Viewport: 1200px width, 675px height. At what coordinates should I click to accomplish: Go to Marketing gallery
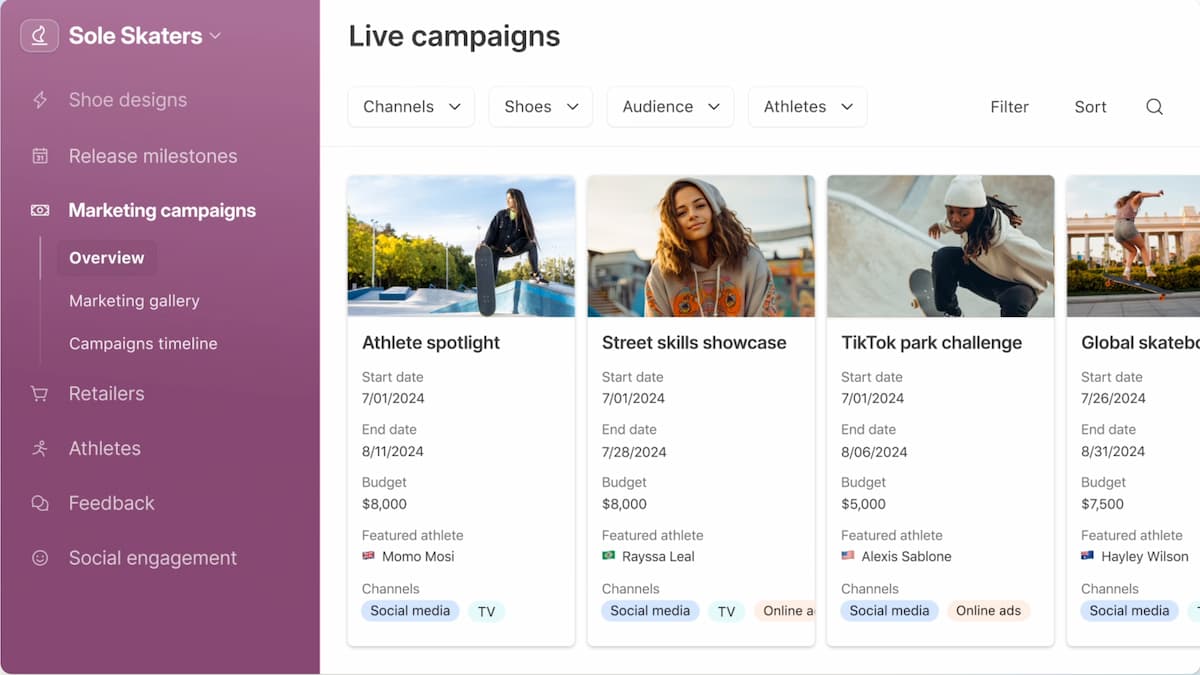(x=134, y=301)
